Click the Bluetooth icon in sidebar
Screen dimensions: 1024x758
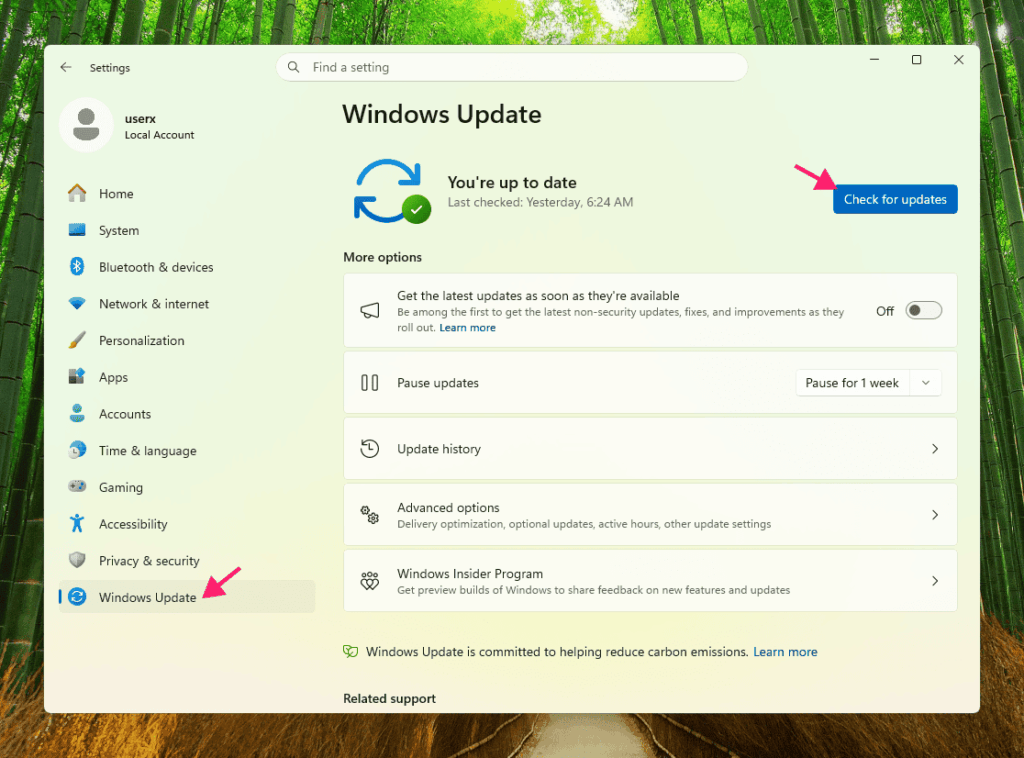[x=77, y=266]
